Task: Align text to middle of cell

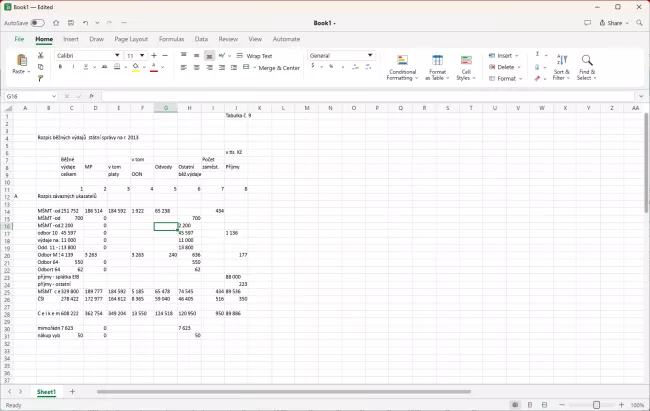Action: [x=196, y=56]
